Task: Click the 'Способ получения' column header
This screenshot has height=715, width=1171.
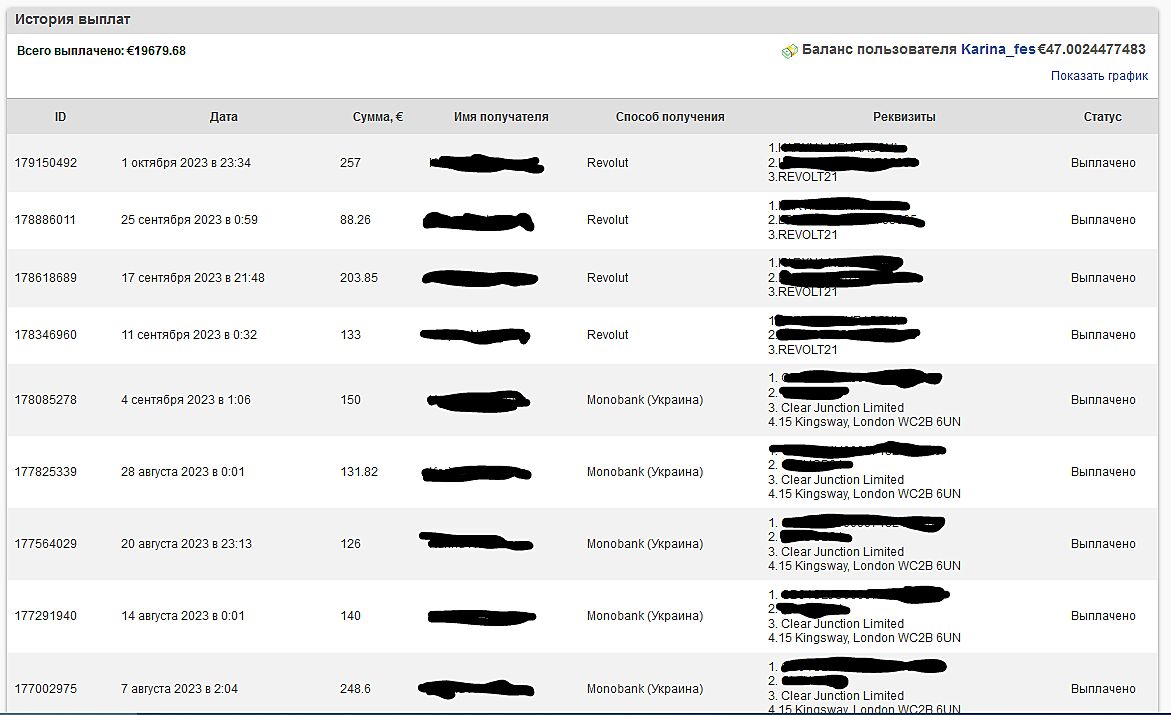Action: click(669, 117)
